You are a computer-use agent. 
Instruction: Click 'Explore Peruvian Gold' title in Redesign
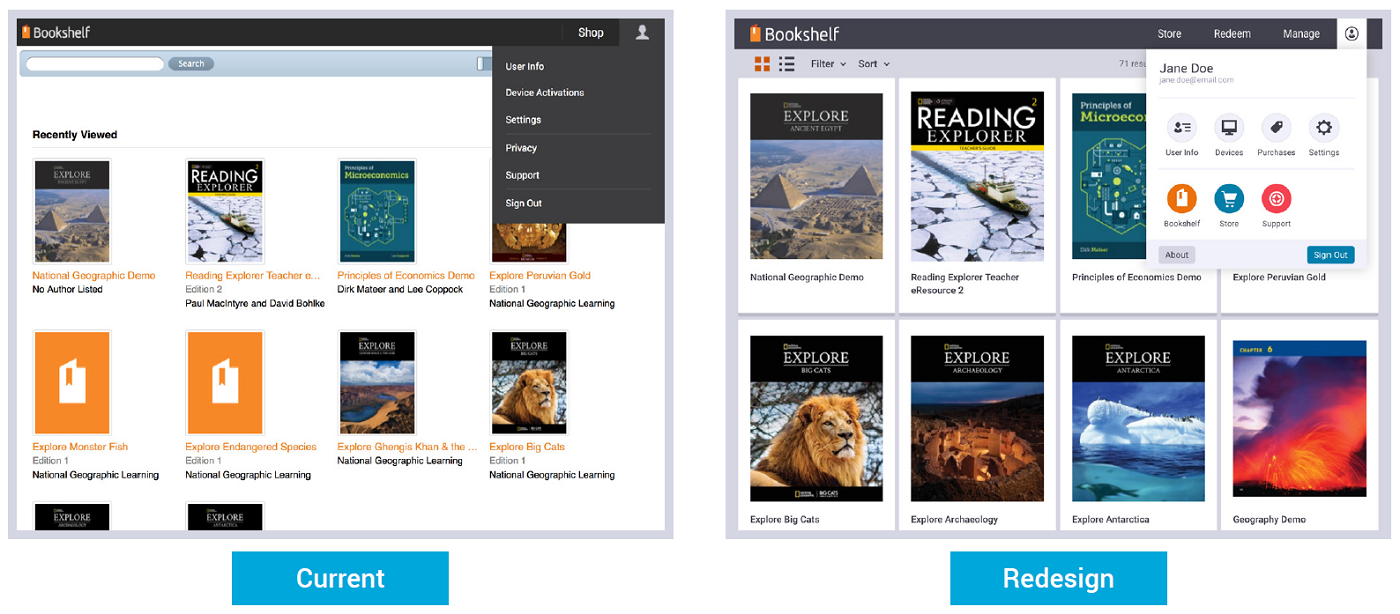pos(1279,277)
